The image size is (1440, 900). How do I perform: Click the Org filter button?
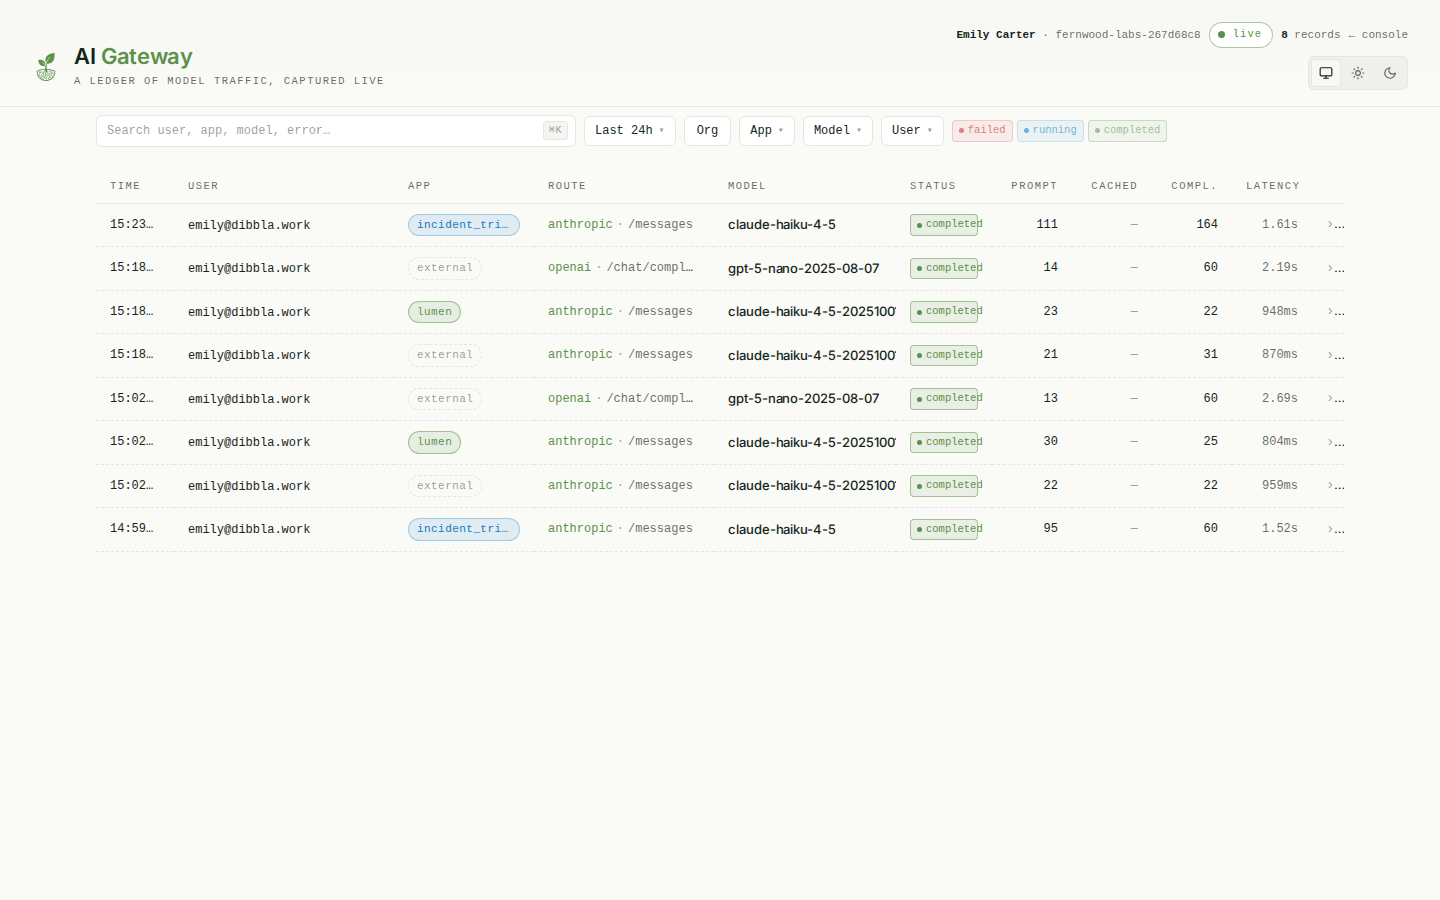(x=707, y=130)
